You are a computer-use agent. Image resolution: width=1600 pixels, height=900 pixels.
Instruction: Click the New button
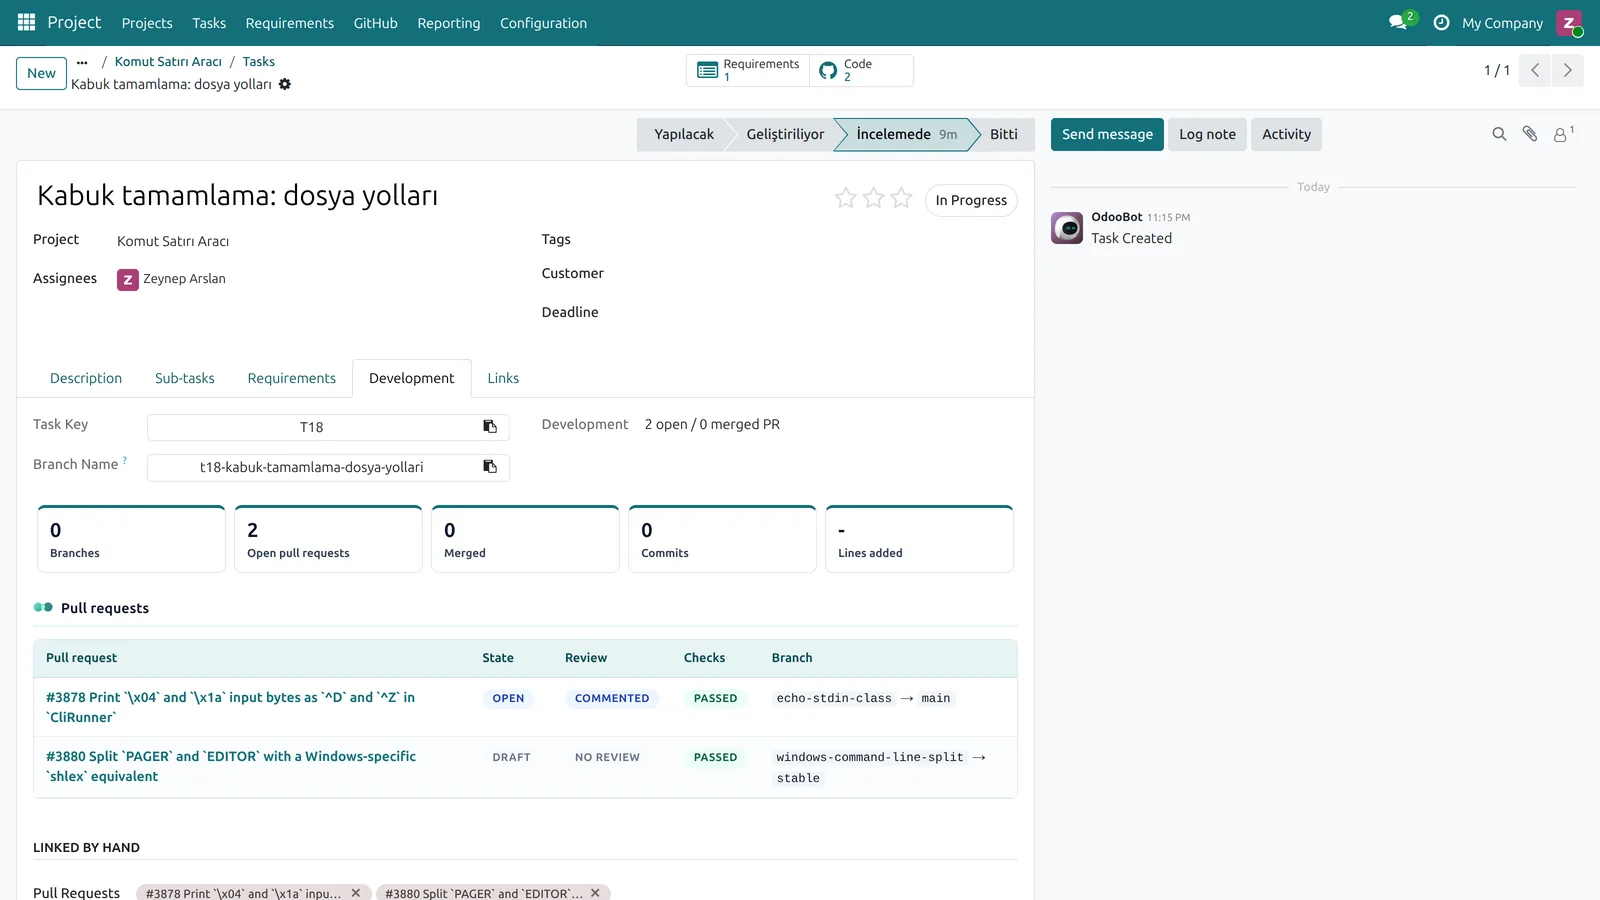click(x=42, y=73)
